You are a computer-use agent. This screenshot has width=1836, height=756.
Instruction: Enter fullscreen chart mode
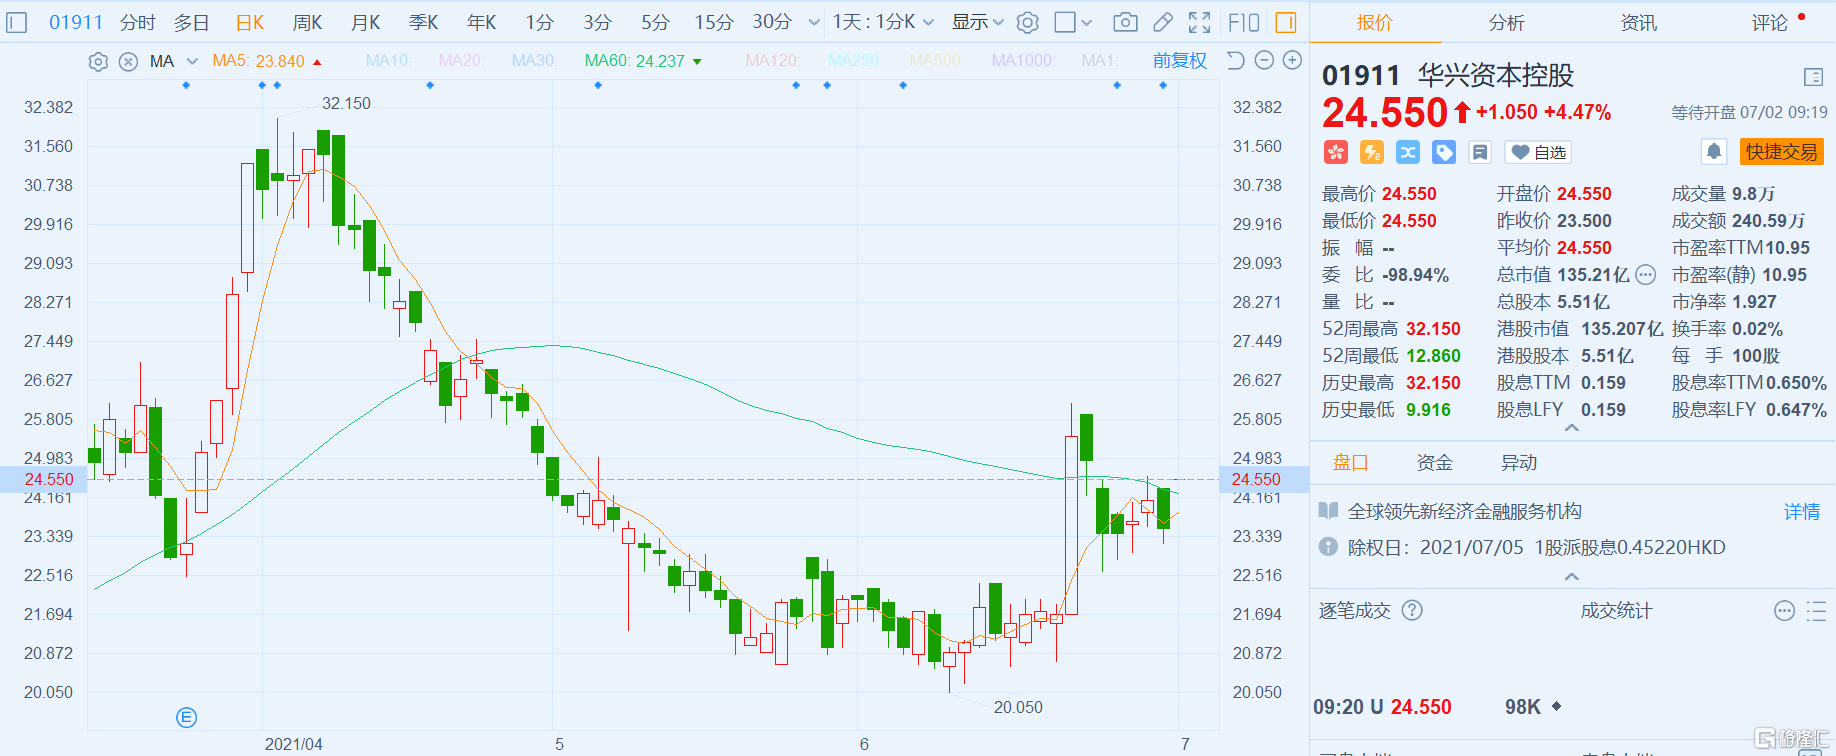pos(1199,22)
